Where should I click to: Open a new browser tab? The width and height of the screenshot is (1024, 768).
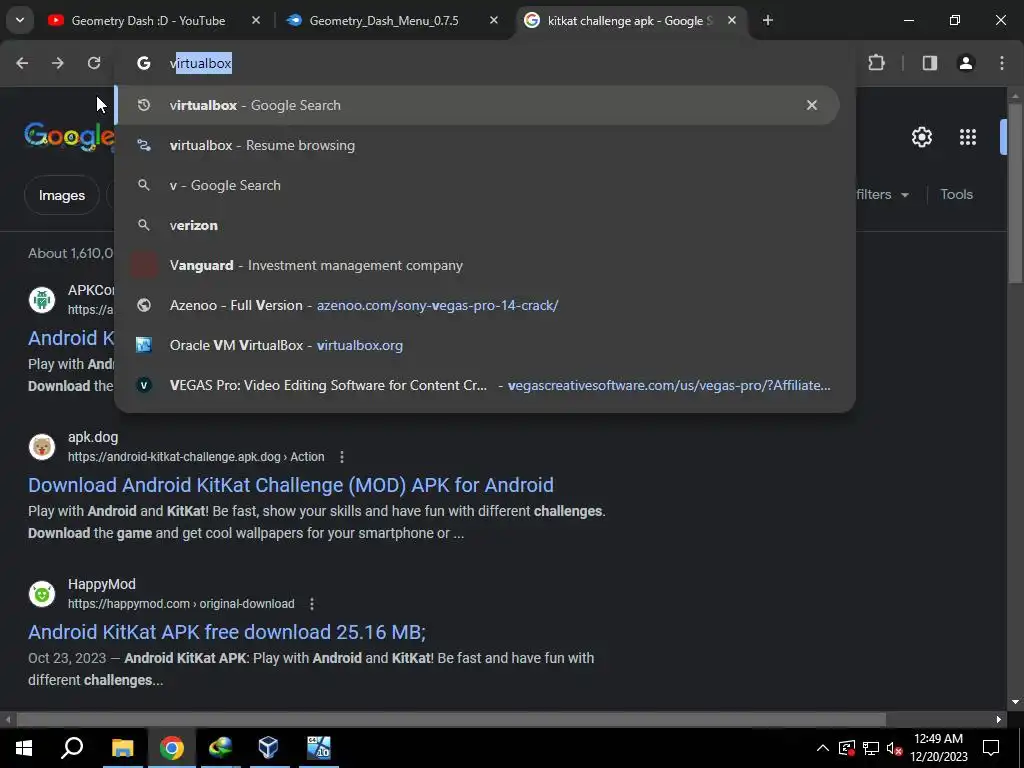[x=768, y=21]
